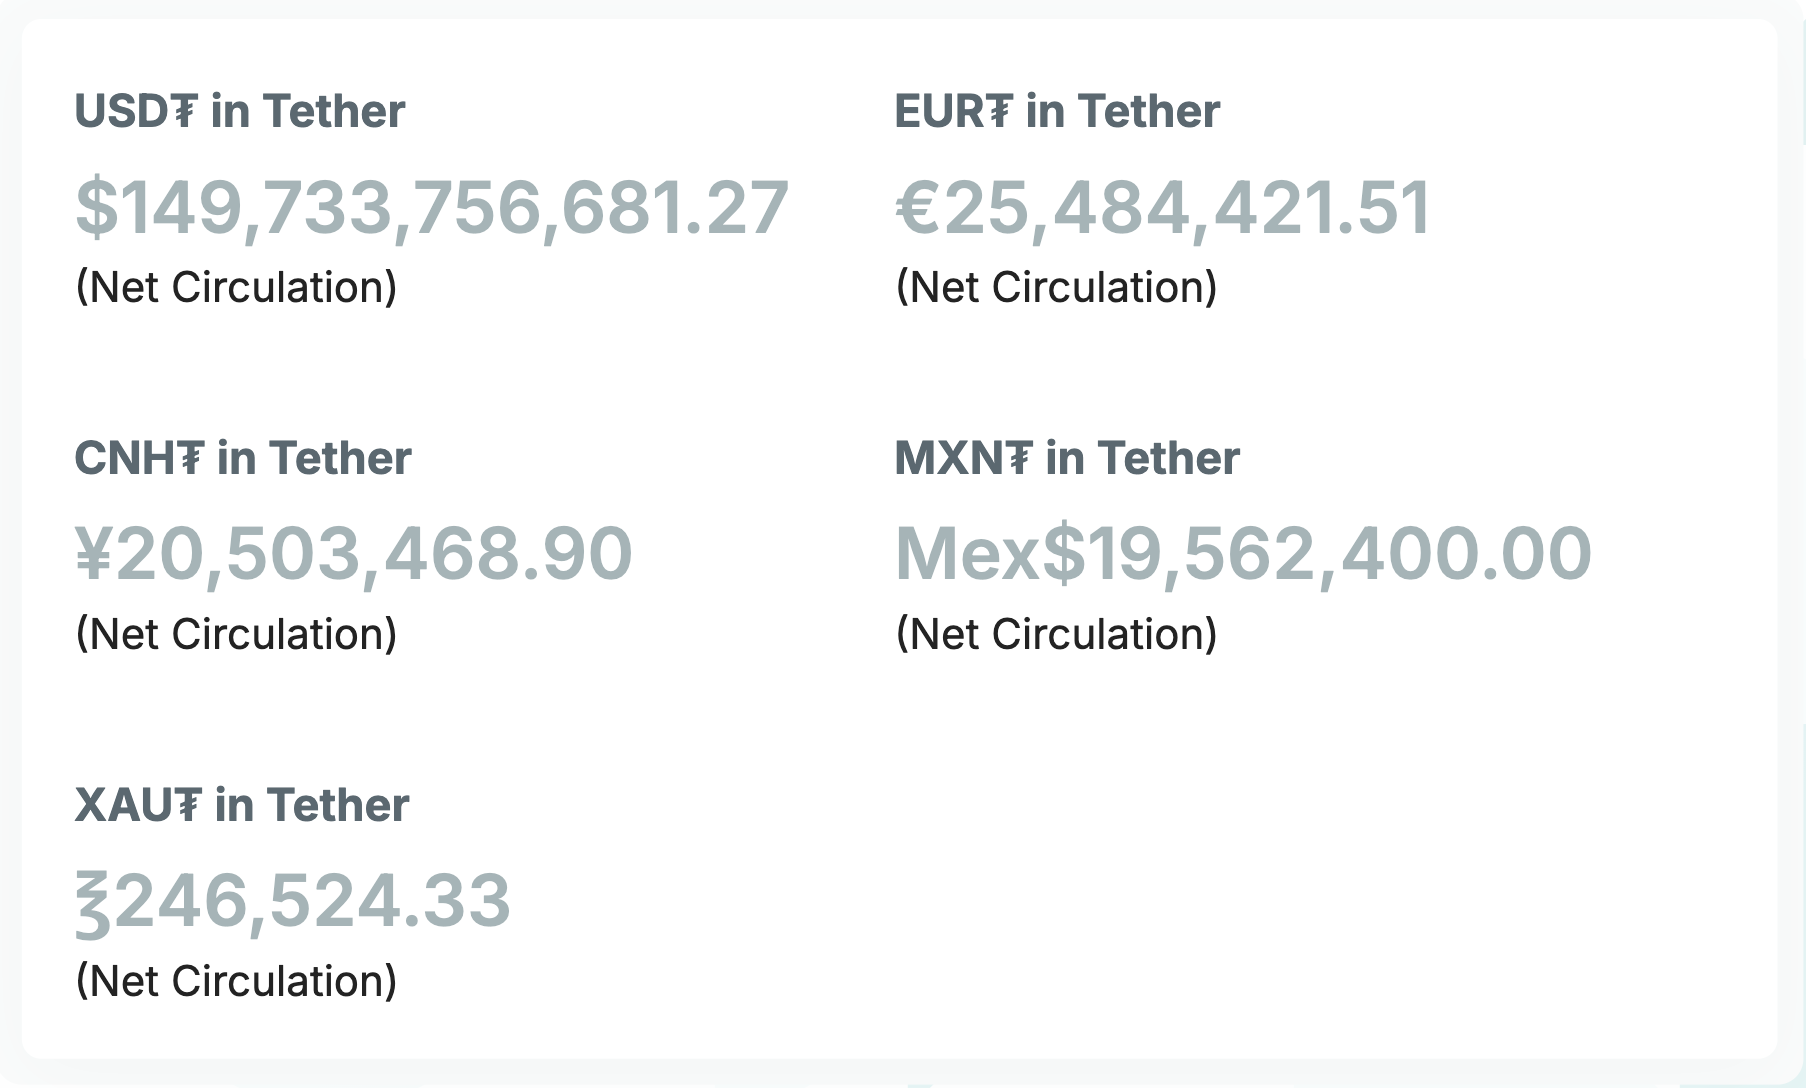Click the dollar sign before 149,733,756,681.27

tap(96, 208)
